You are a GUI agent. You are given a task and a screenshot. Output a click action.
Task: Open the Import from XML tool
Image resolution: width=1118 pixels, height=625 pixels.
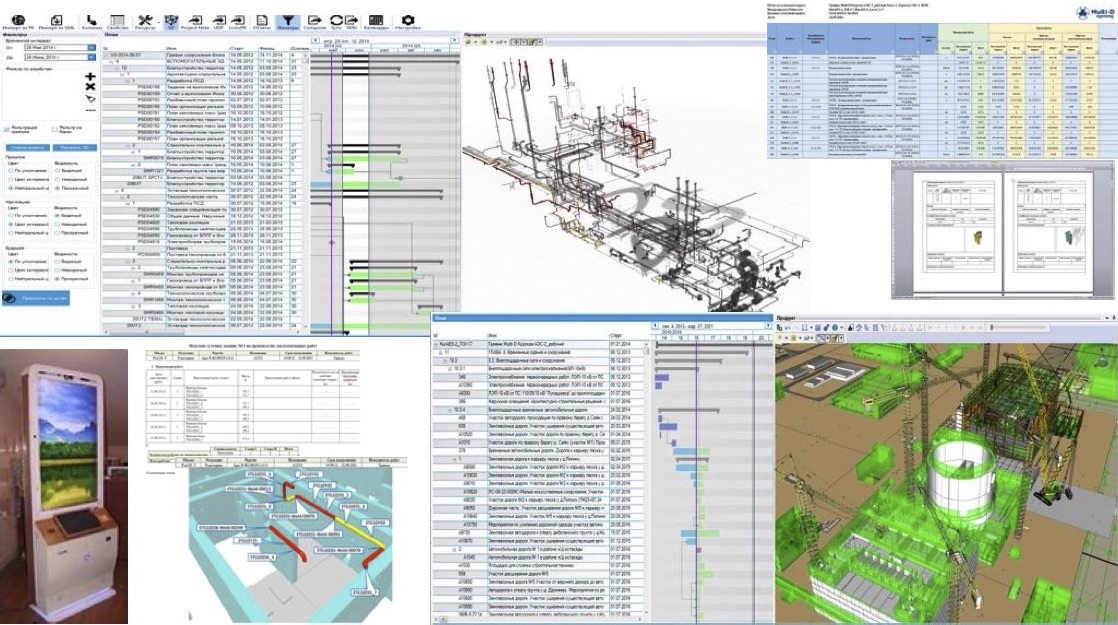click(57, 22)
